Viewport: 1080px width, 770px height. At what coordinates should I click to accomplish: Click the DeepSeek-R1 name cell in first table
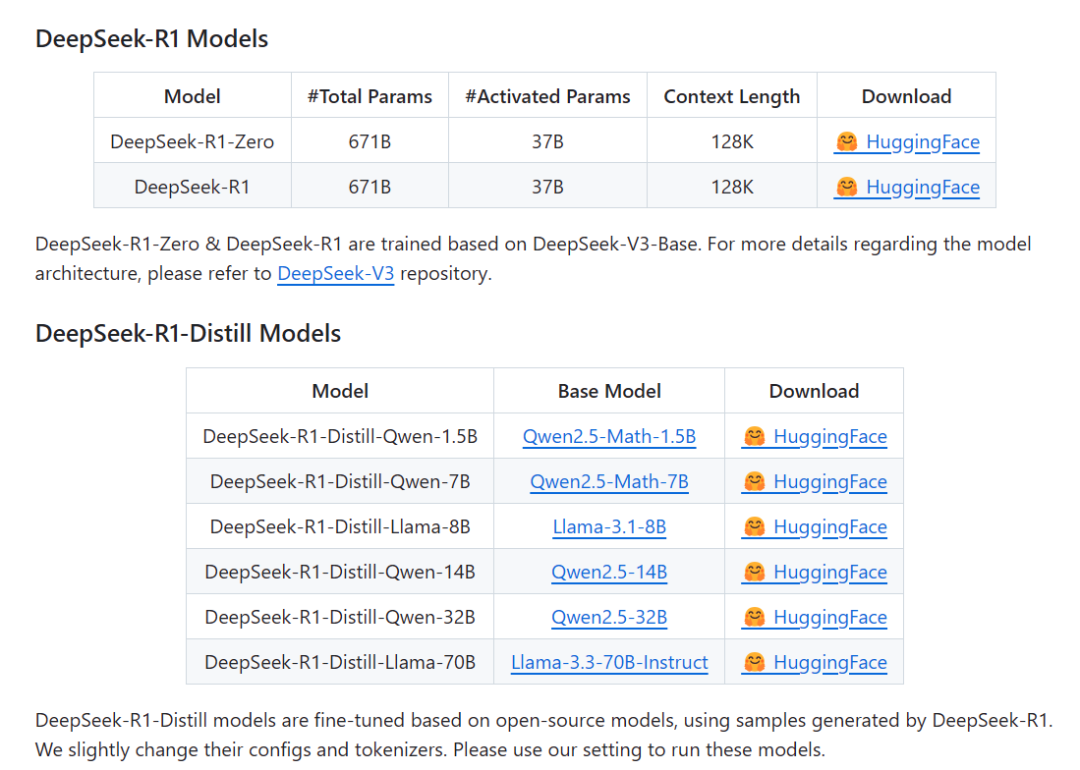coord(192,187)
